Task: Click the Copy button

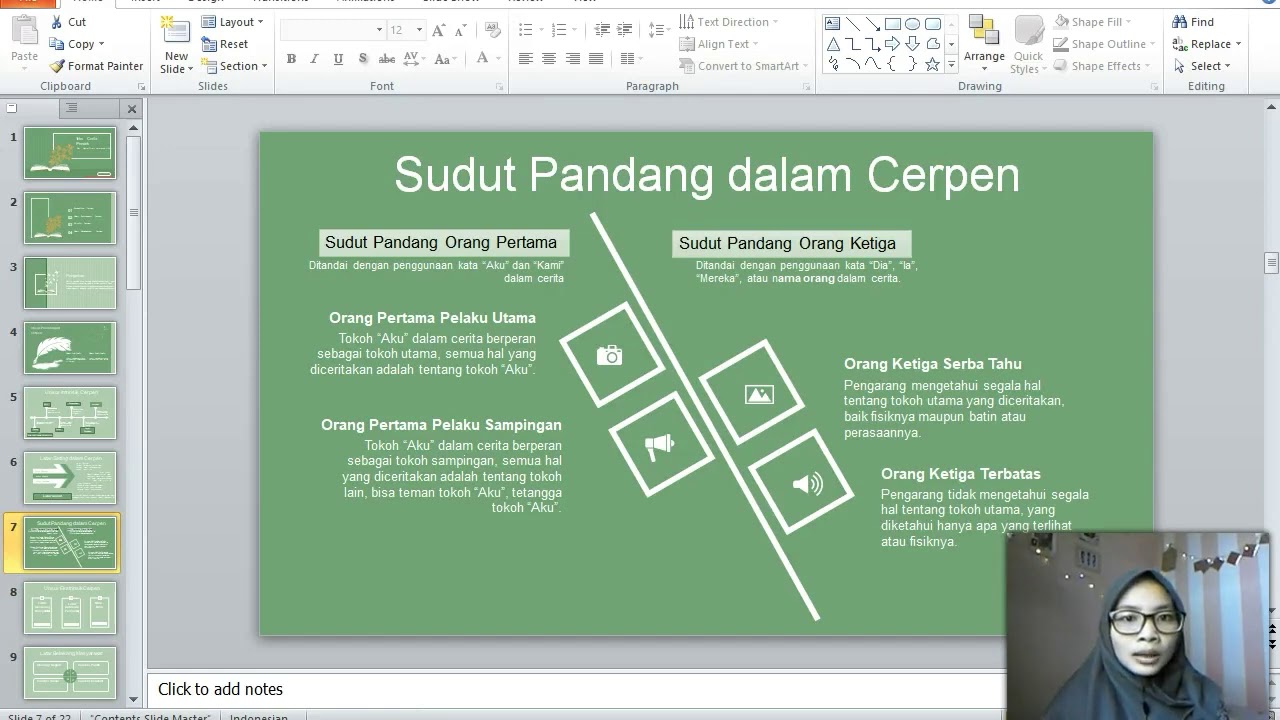Action: pos(76,44)
